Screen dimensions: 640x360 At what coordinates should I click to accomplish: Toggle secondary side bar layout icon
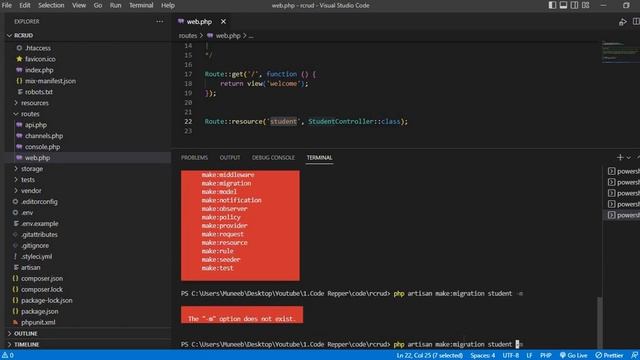point(574,5)
